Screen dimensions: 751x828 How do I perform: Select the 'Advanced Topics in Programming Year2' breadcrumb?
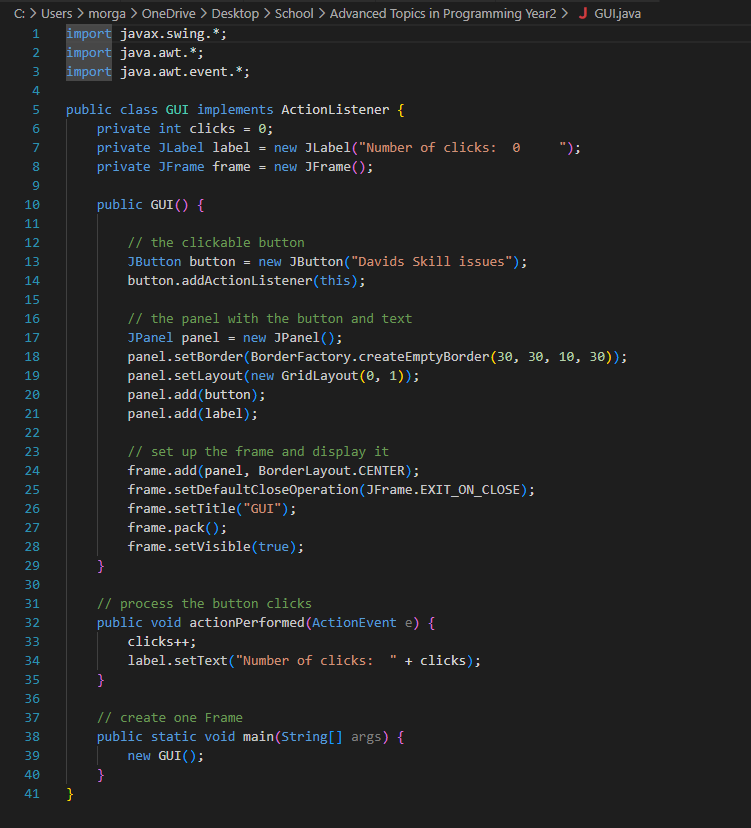click(x=443, y=13)
